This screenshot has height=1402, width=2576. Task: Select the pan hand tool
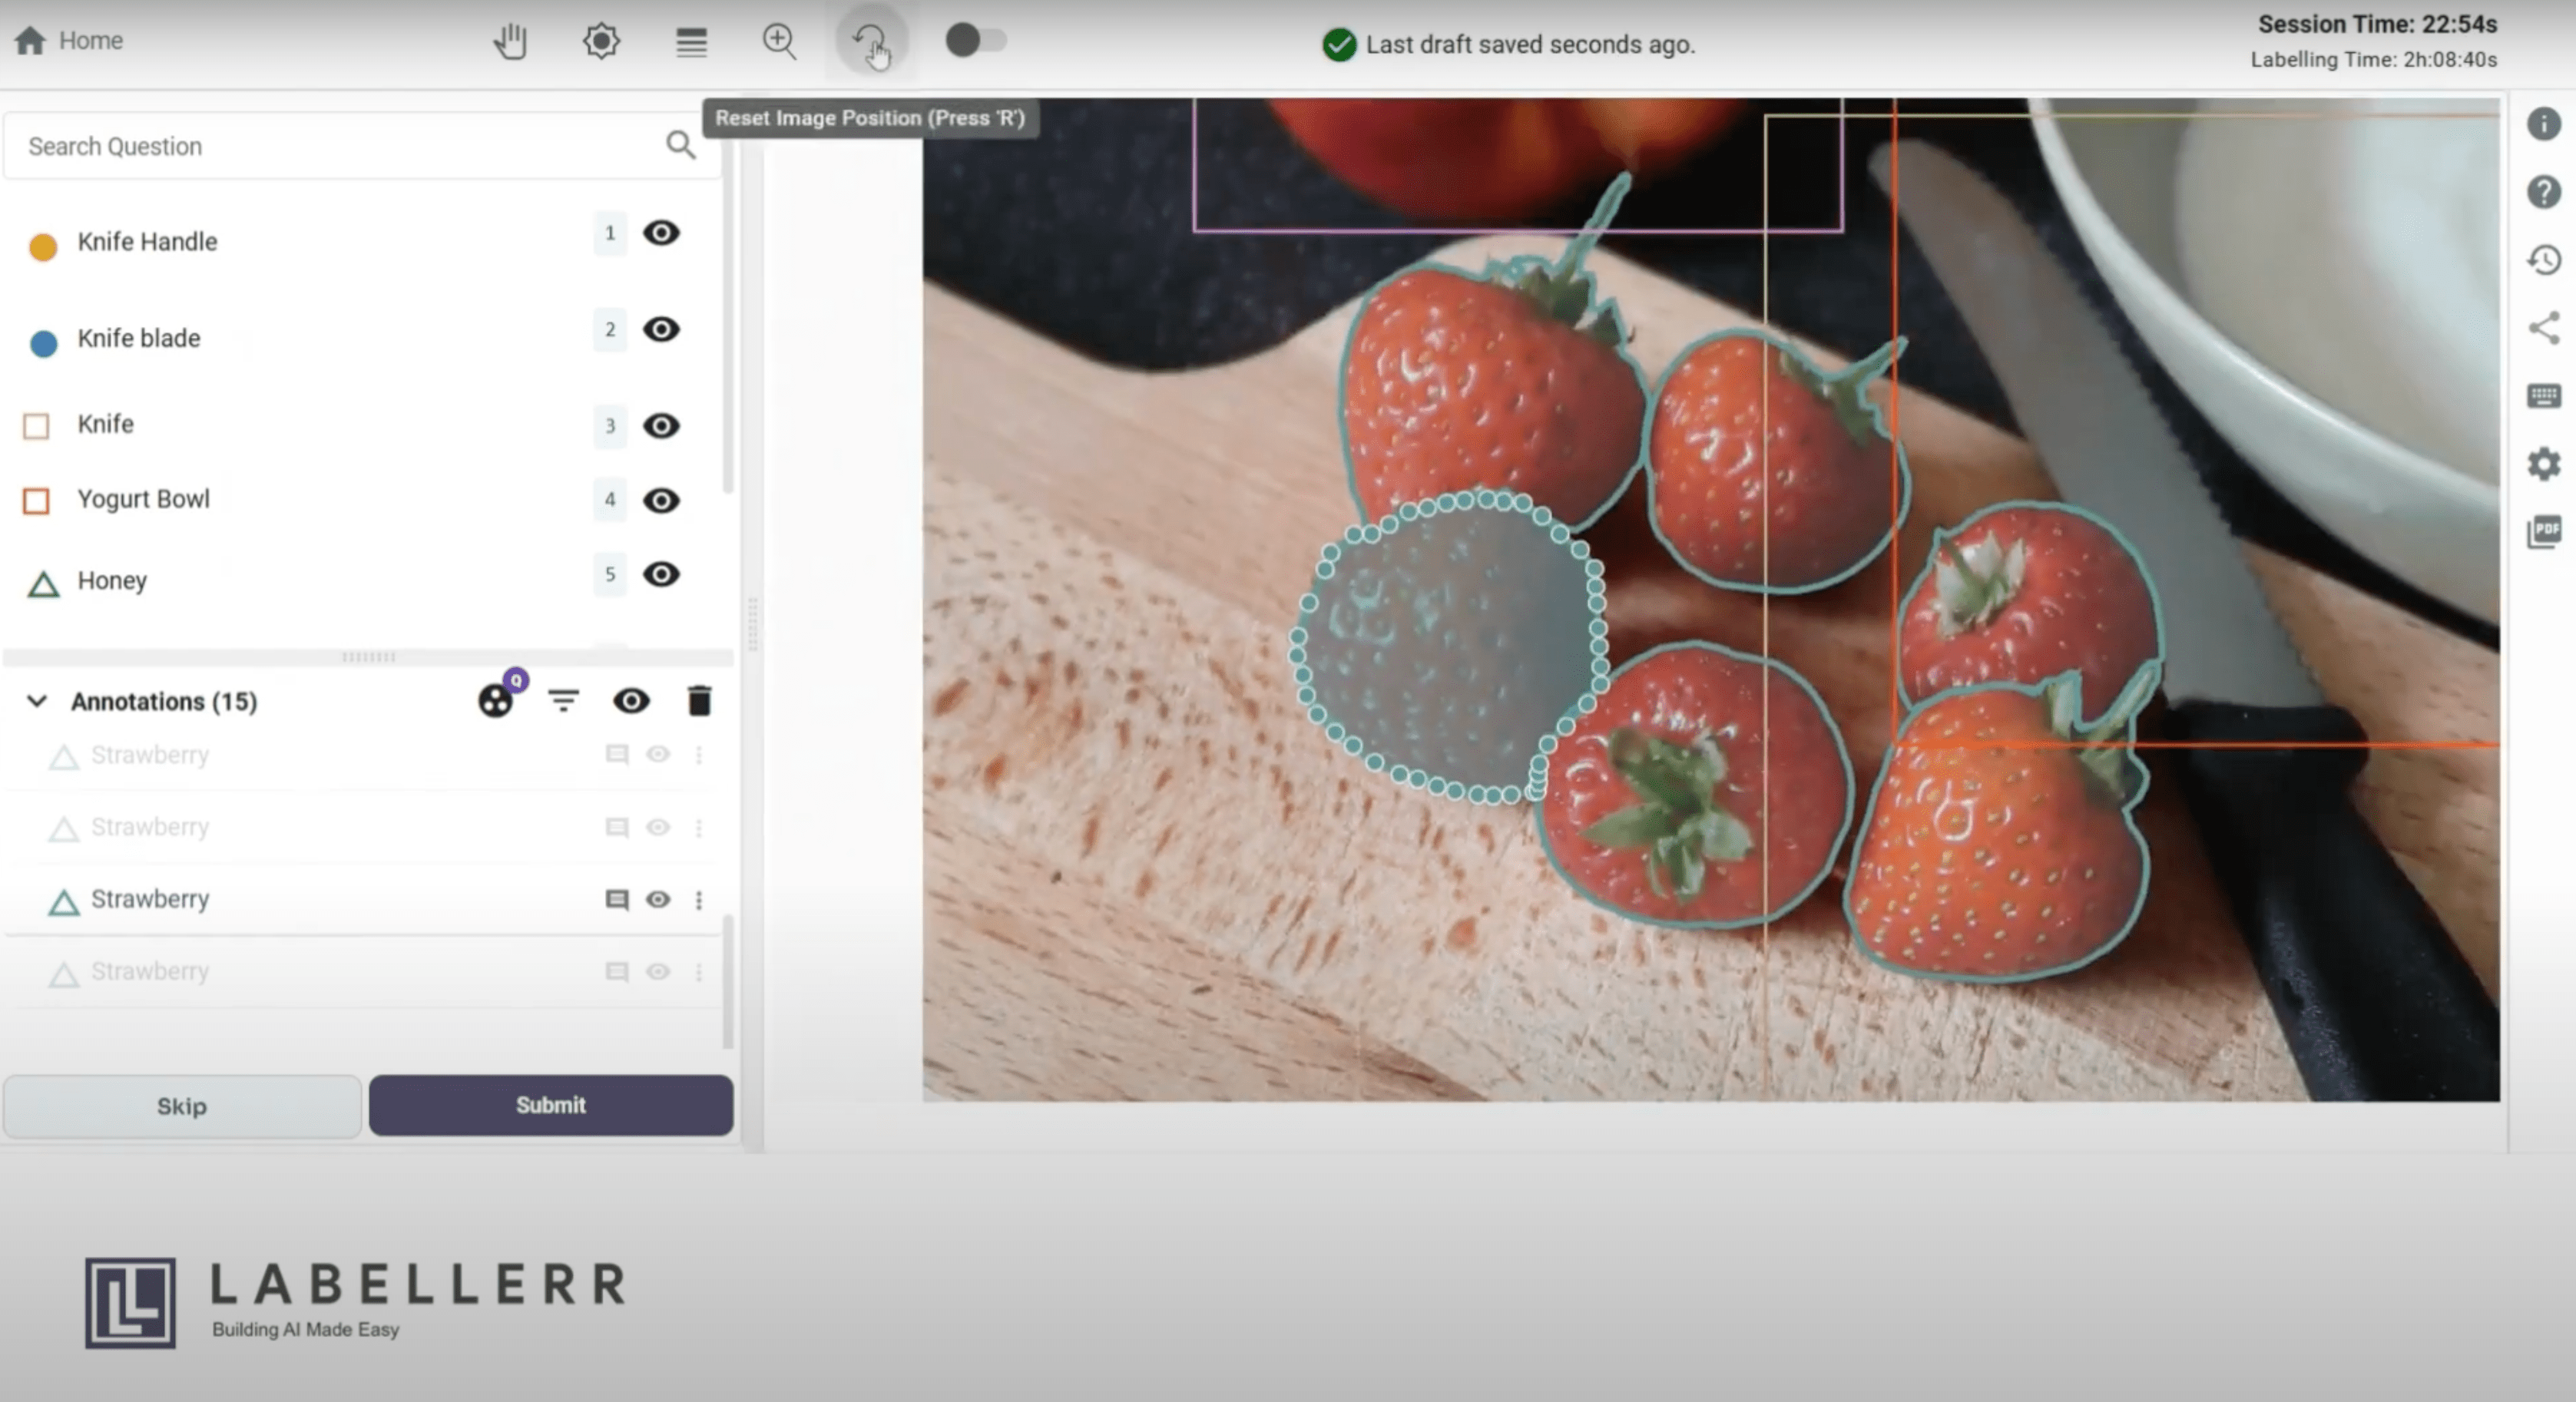(x=510, y=42)
